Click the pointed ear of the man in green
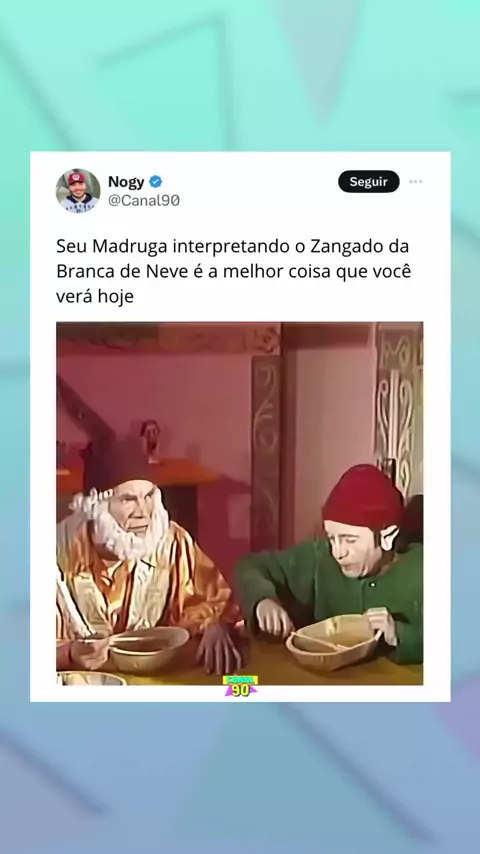The height and width of the screenshot is (854, 480). (389, 539)
